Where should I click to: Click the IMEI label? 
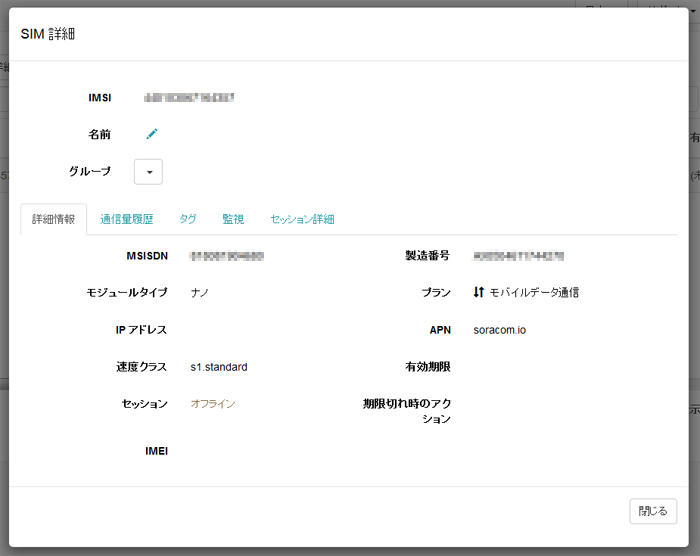[x=156, y=451]
